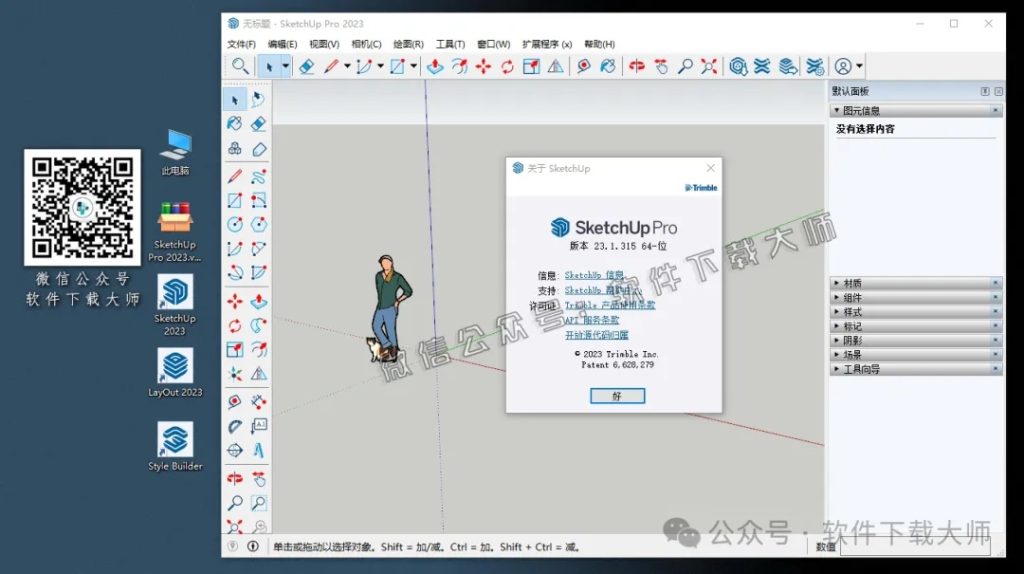The image size is (1024, 574).
Task: Open the 绘图(R) menu
Action: [408, 44]
